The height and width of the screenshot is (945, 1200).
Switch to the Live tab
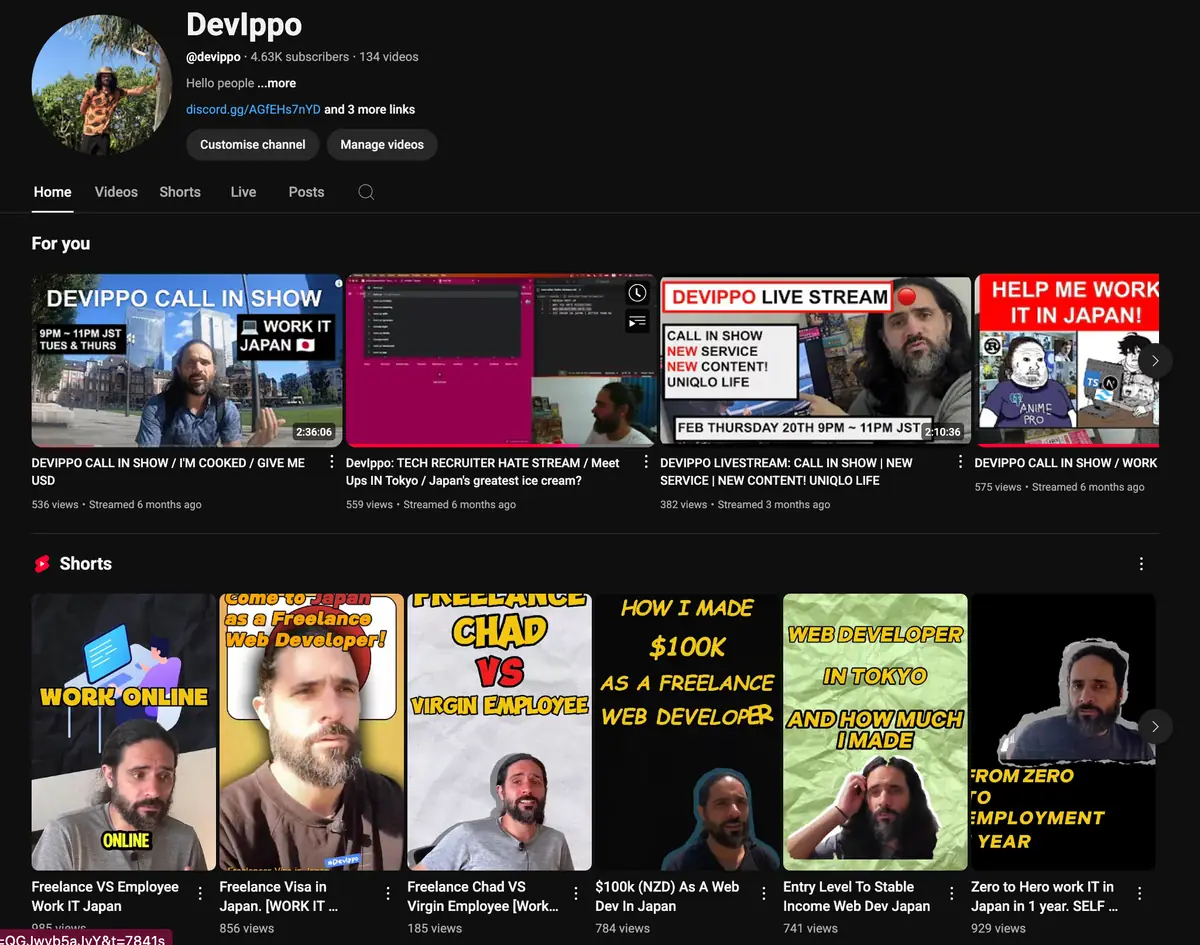243,192
